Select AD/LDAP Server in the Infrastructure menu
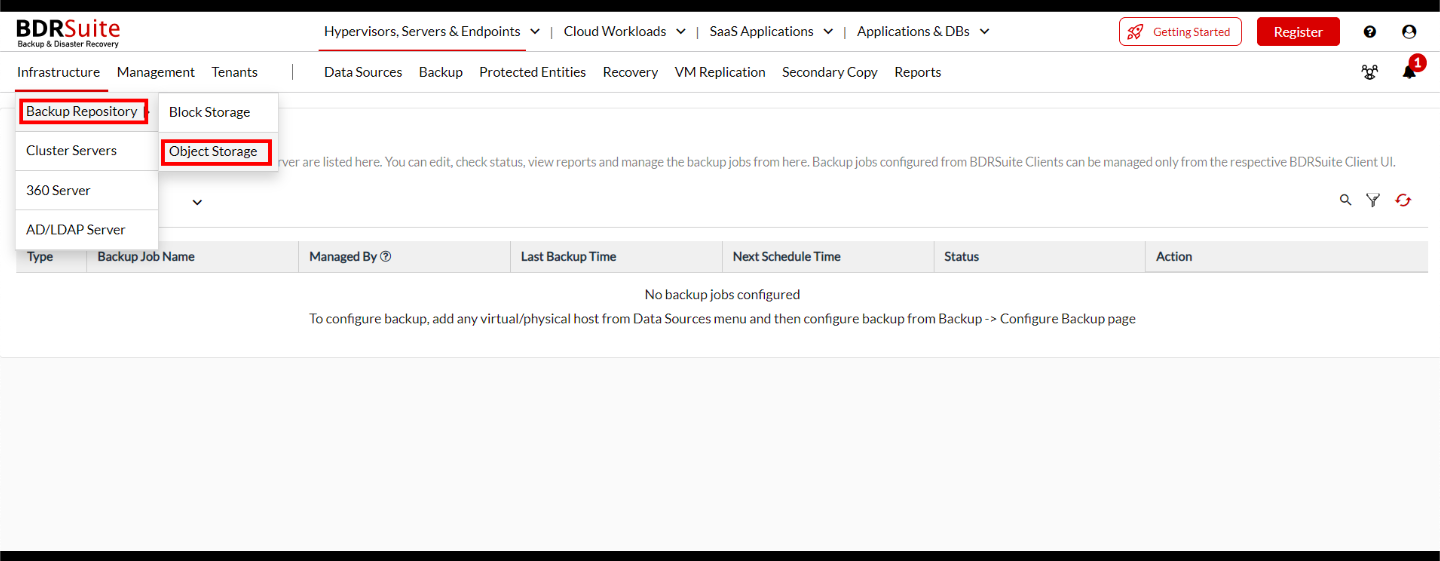This screenshot has height=561, width=1440. click(x=87, y=229)
